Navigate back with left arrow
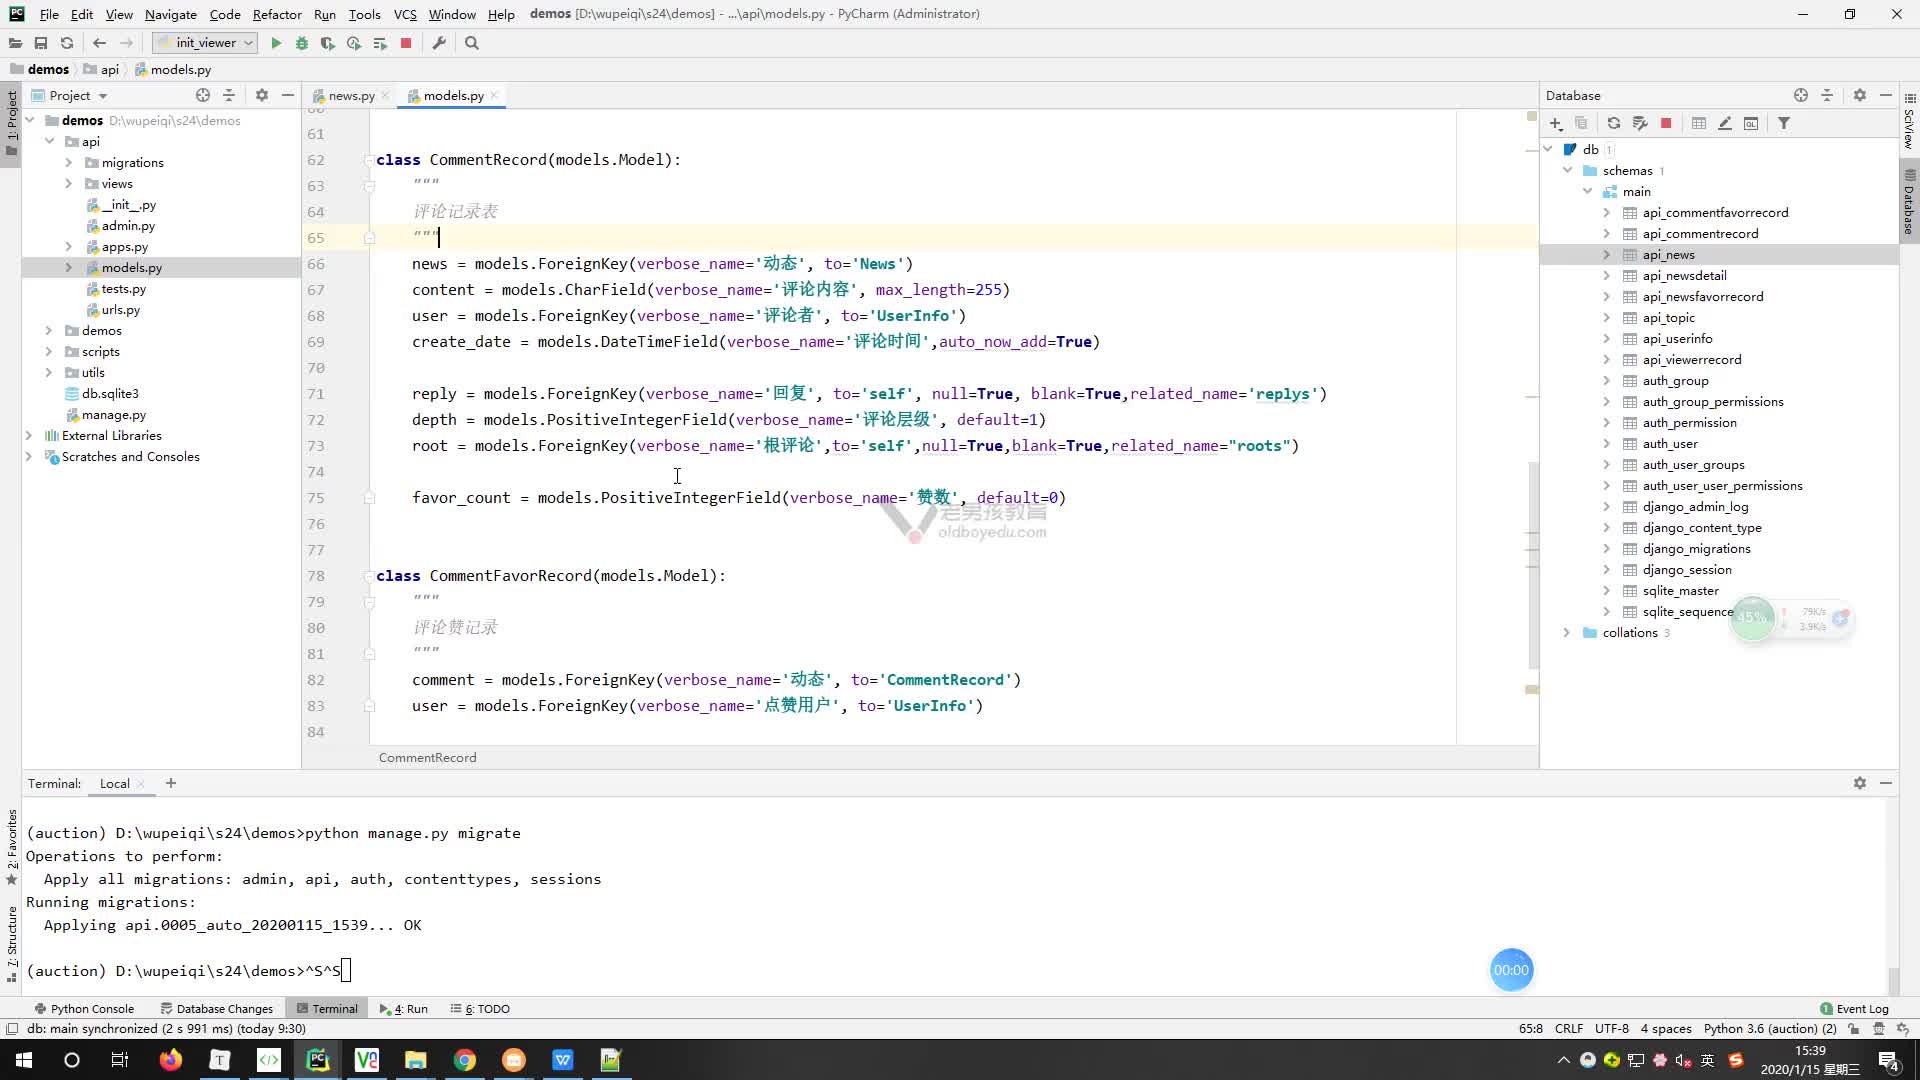 [99, 43]
